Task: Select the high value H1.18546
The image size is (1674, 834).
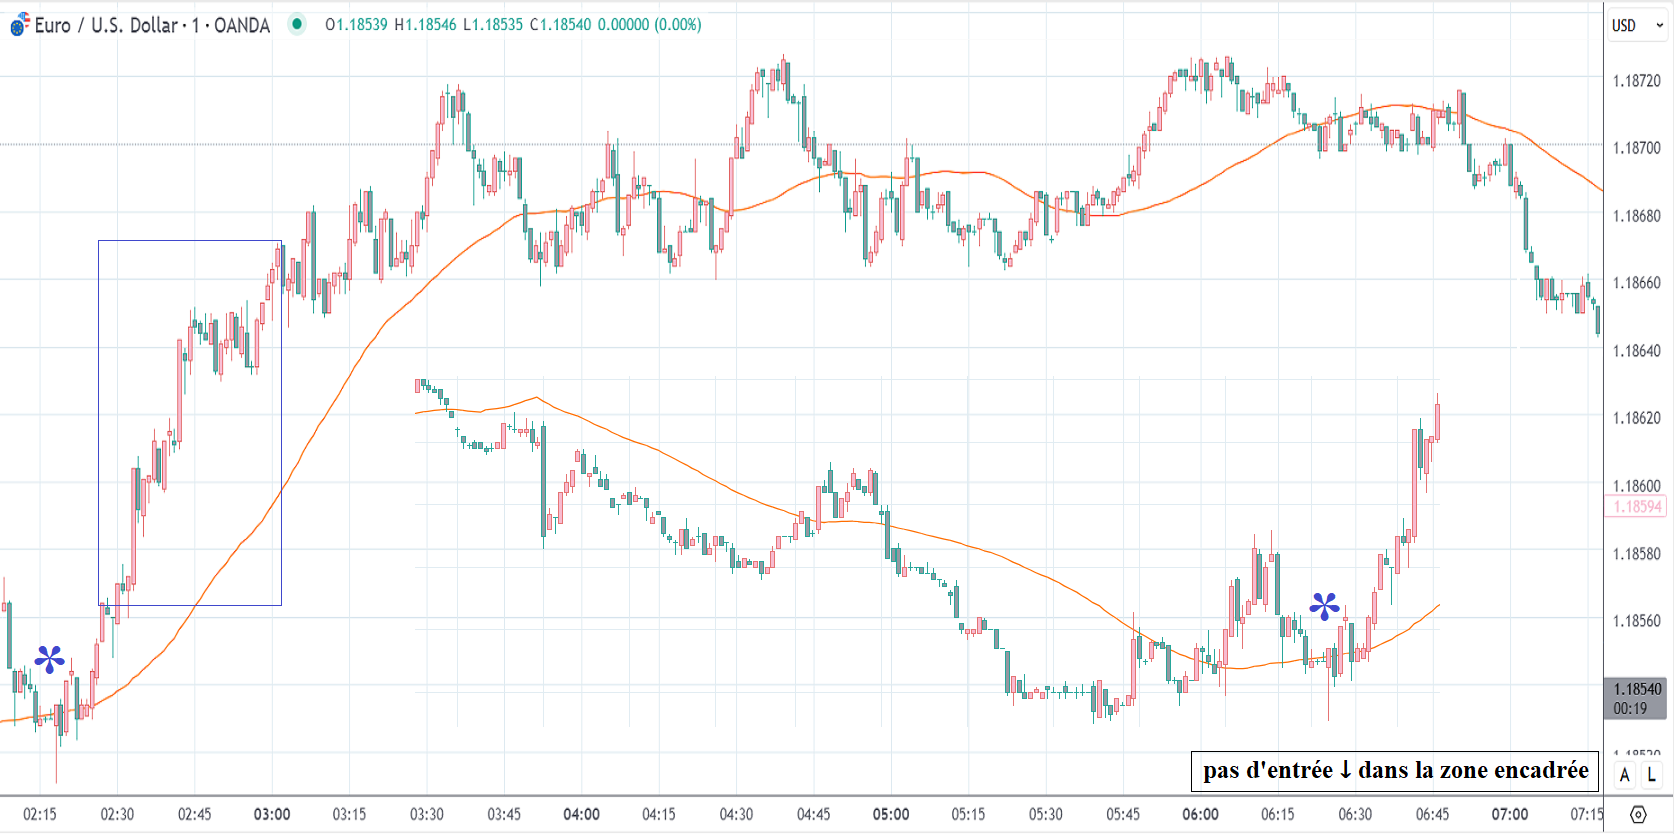Action: (x=425, y=25)
